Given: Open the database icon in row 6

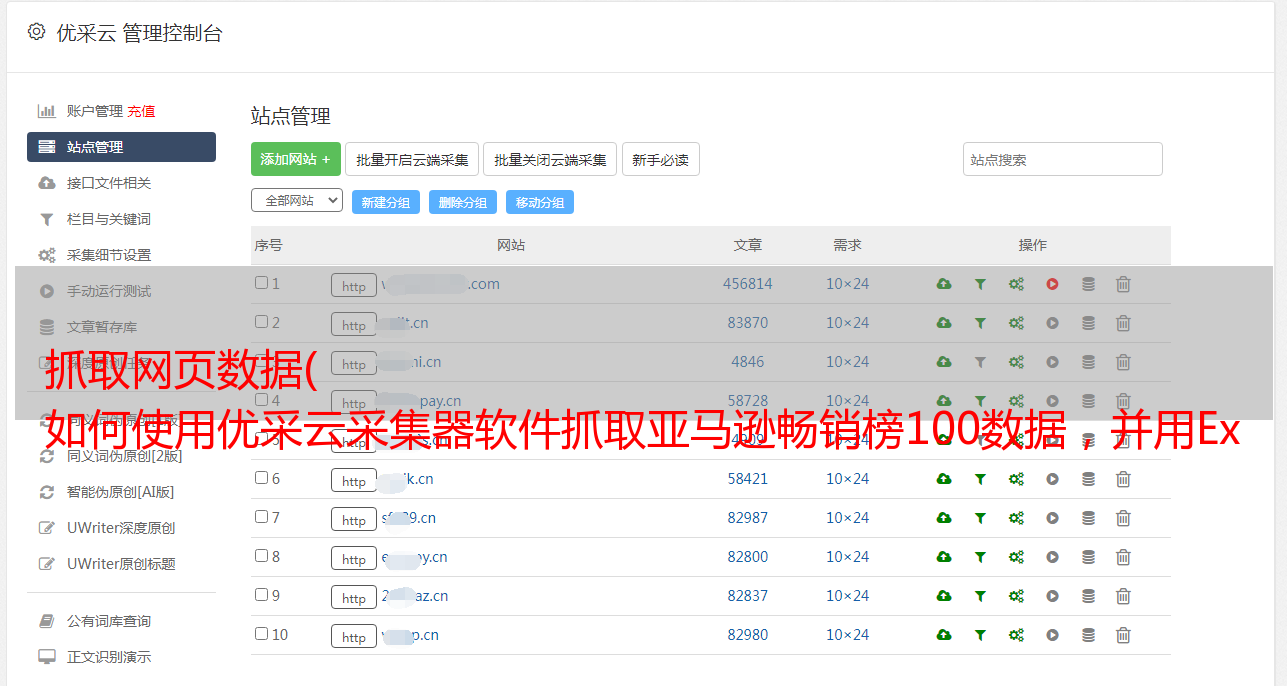Looking at the screenshot, I should [x=1088, y=479].
